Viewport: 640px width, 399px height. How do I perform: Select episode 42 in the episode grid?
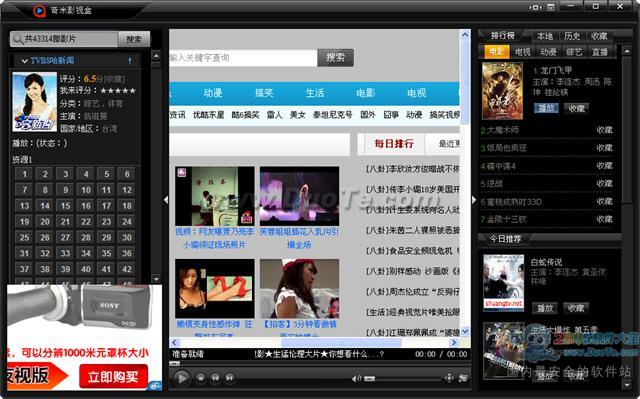(x=127, y=269)
